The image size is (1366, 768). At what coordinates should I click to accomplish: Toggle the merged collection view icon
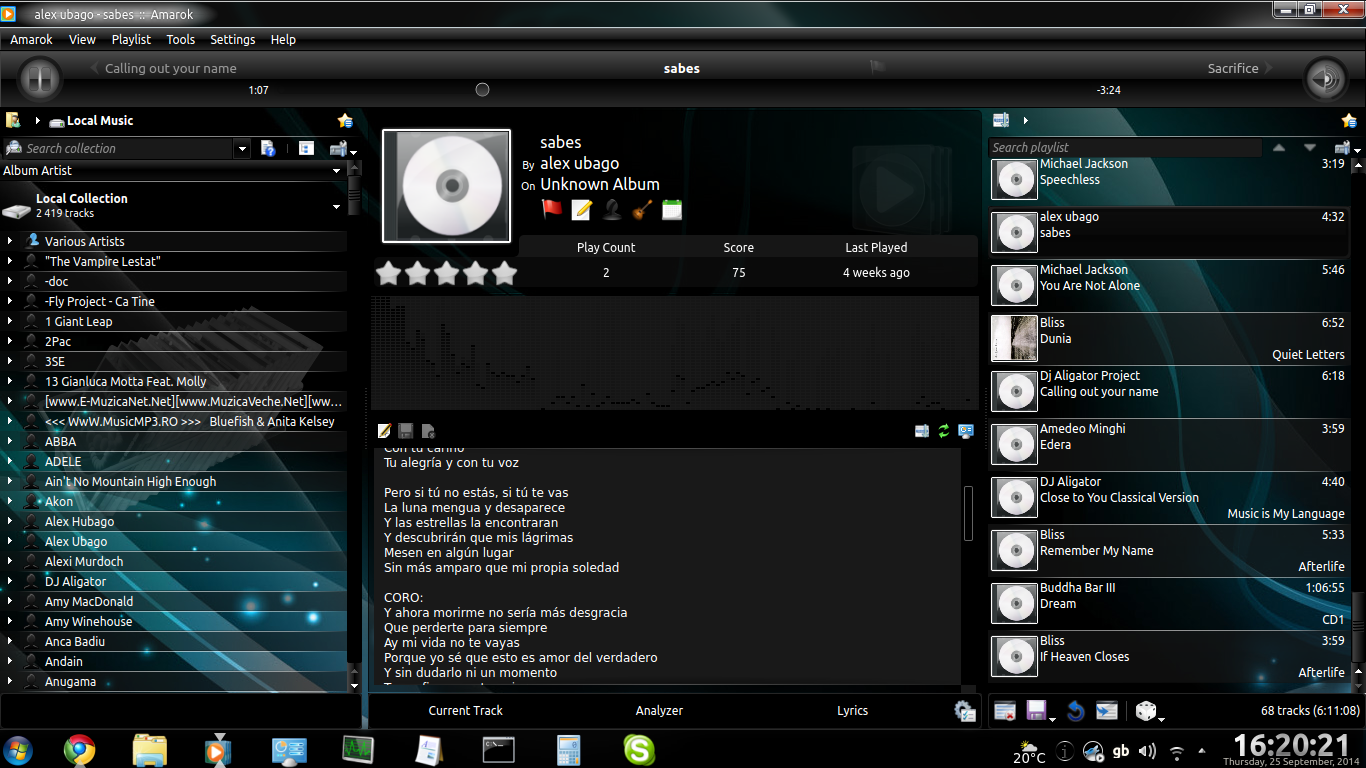(306, 148)
